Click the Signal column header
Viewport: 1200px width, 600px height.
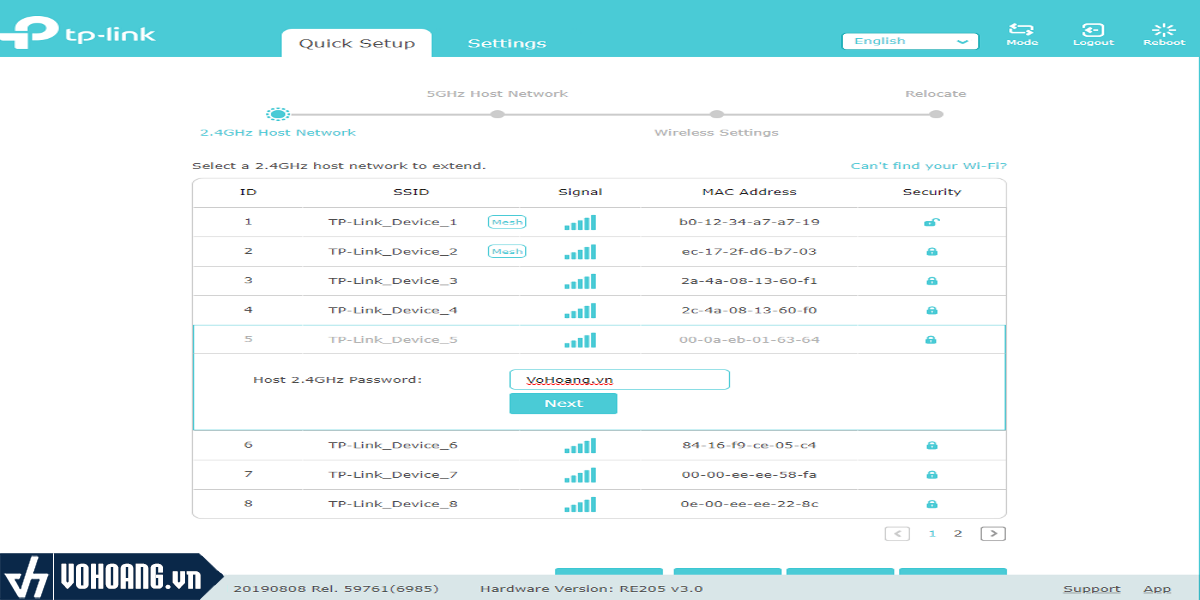(x=580, y=192)
